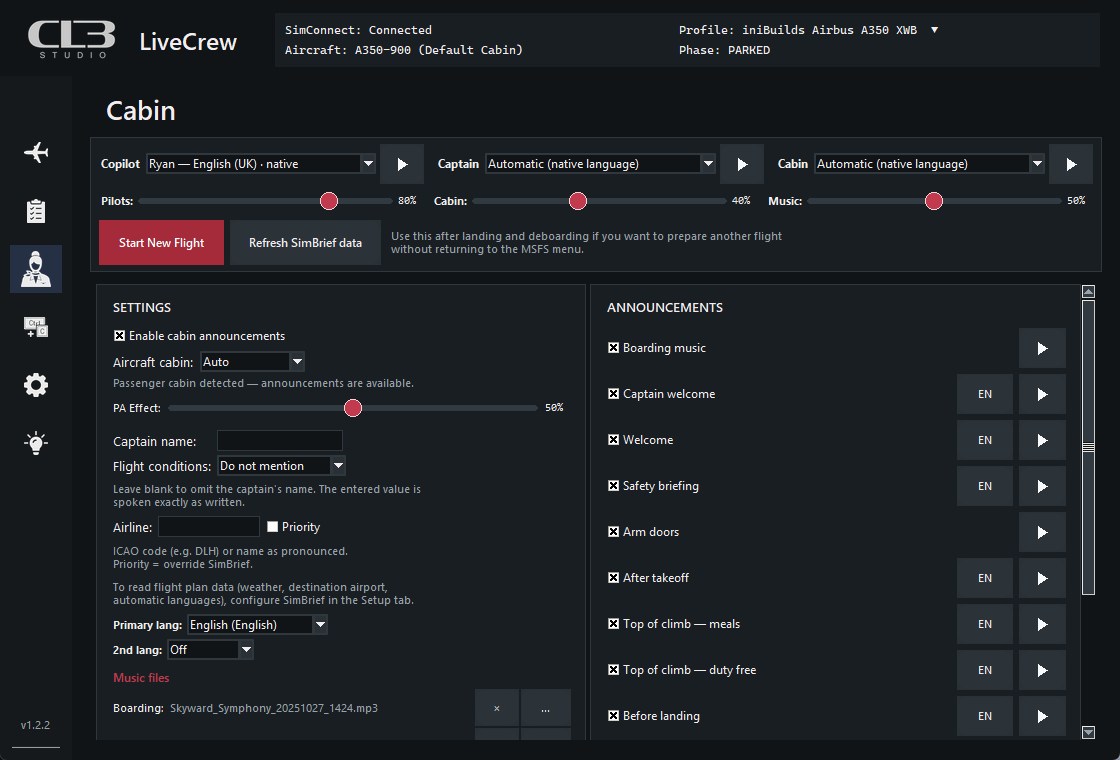
Task: Uncheck Top of climb — duty free checkbox
Action: 613,670
